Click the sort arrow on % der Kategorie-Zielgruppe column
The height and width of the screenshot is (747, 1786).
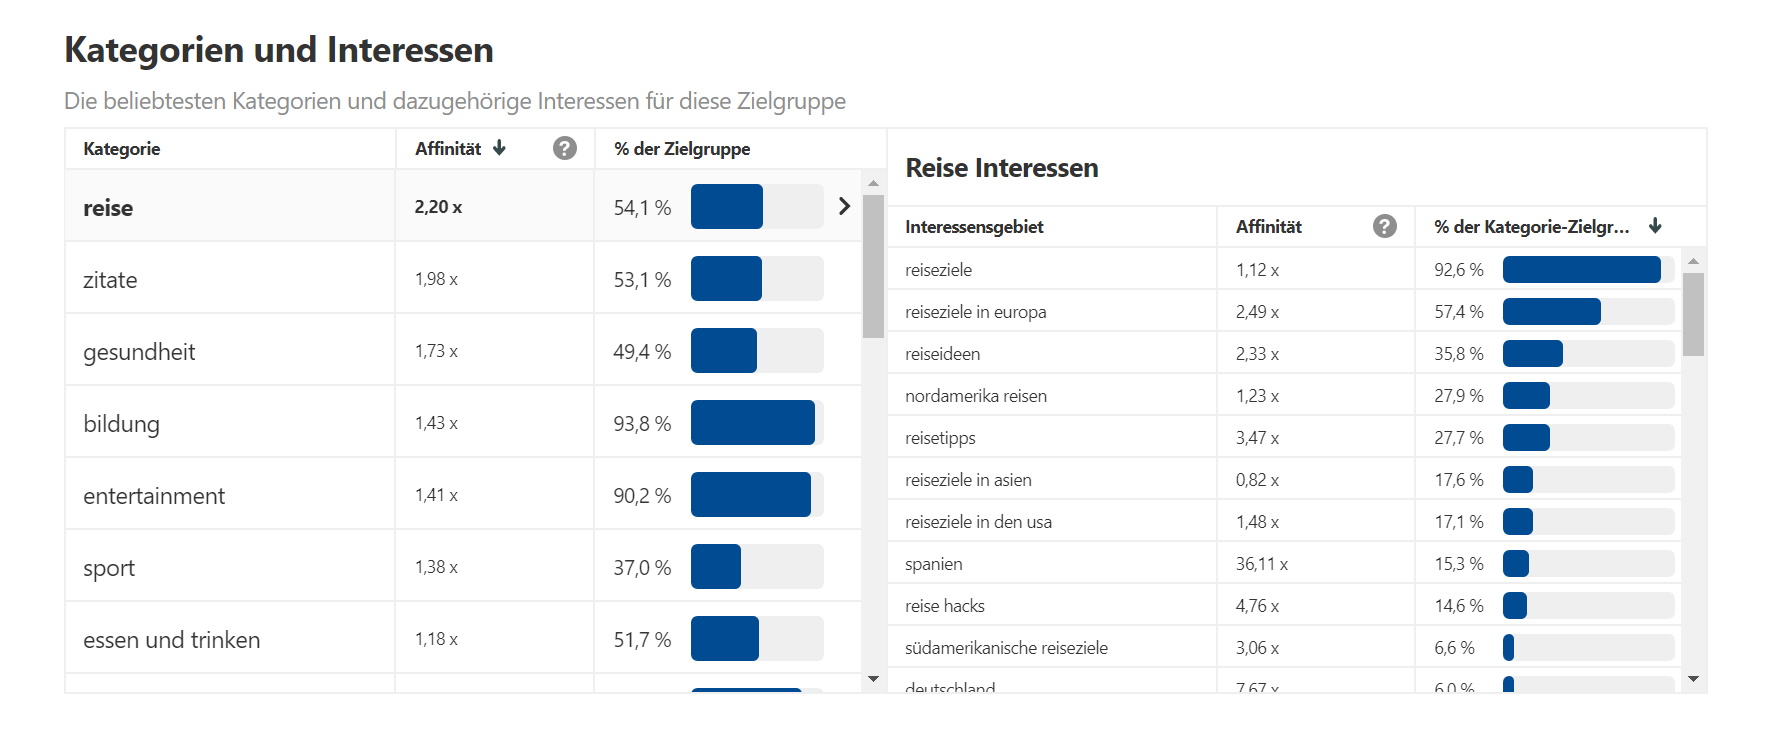coord(1657,226)
